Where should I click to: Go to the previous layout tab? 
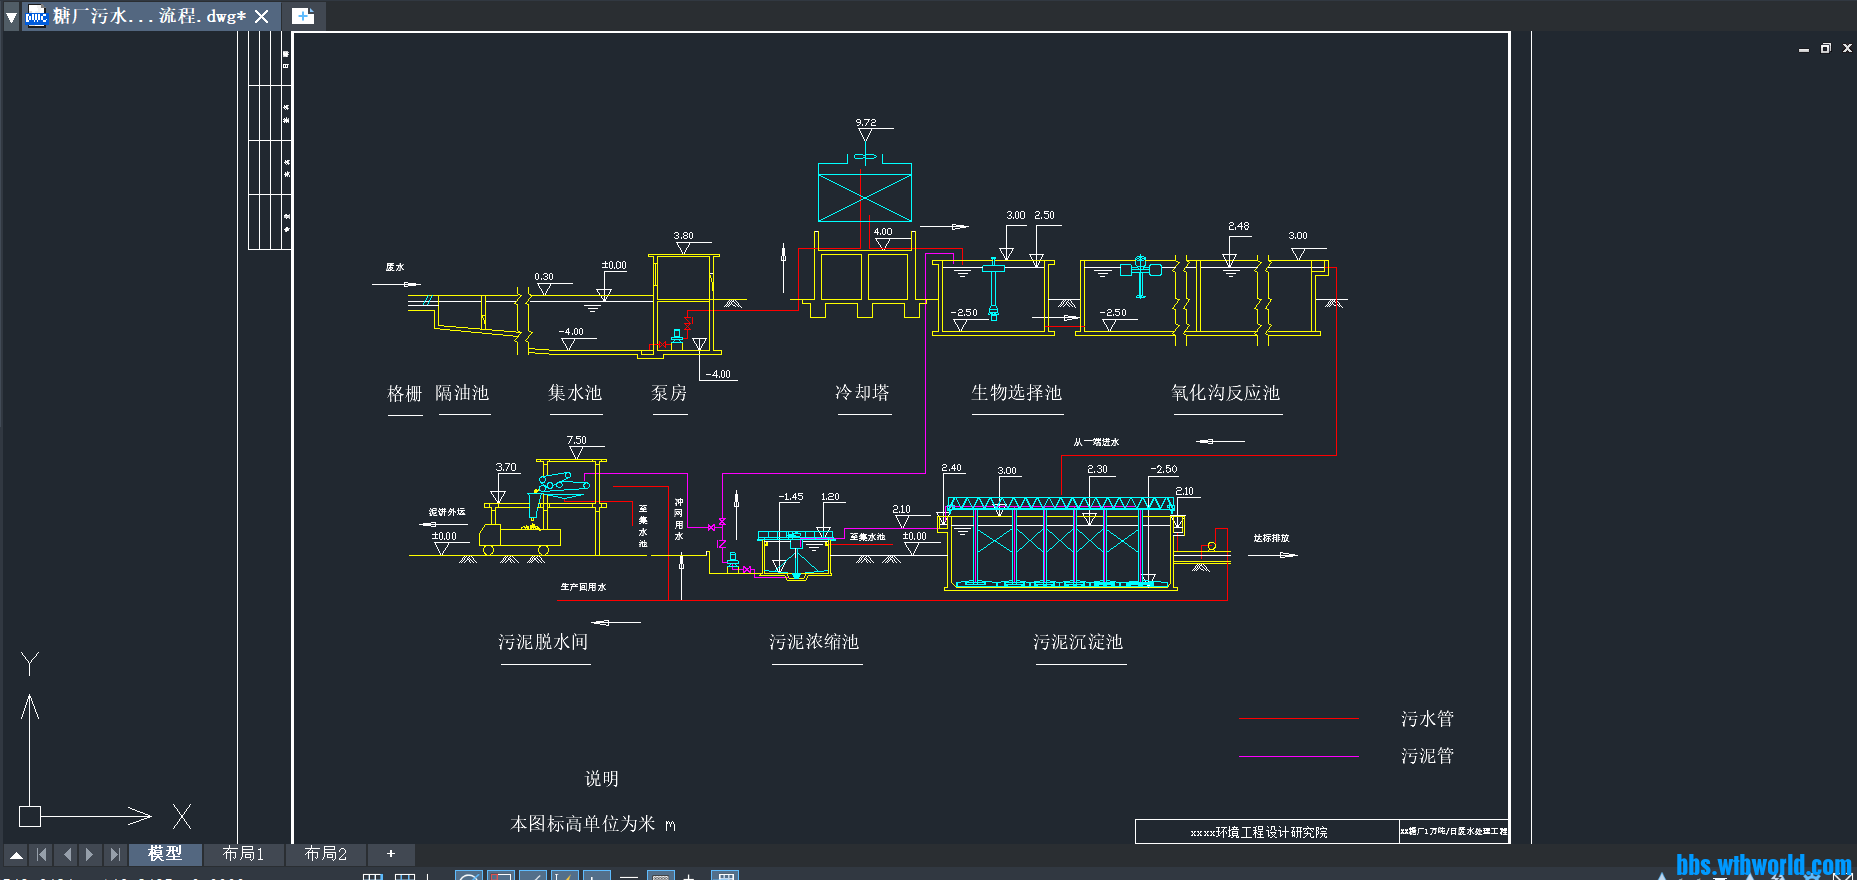[x=66, y=854]
